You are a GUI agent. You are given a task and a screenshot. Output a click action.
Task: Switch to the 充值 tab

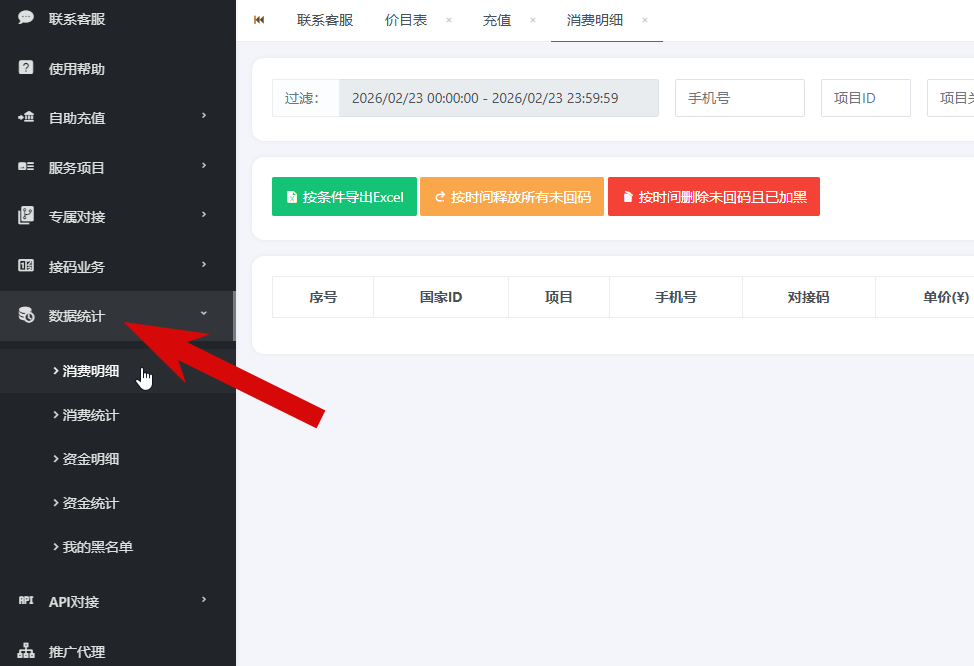point(497,21)
